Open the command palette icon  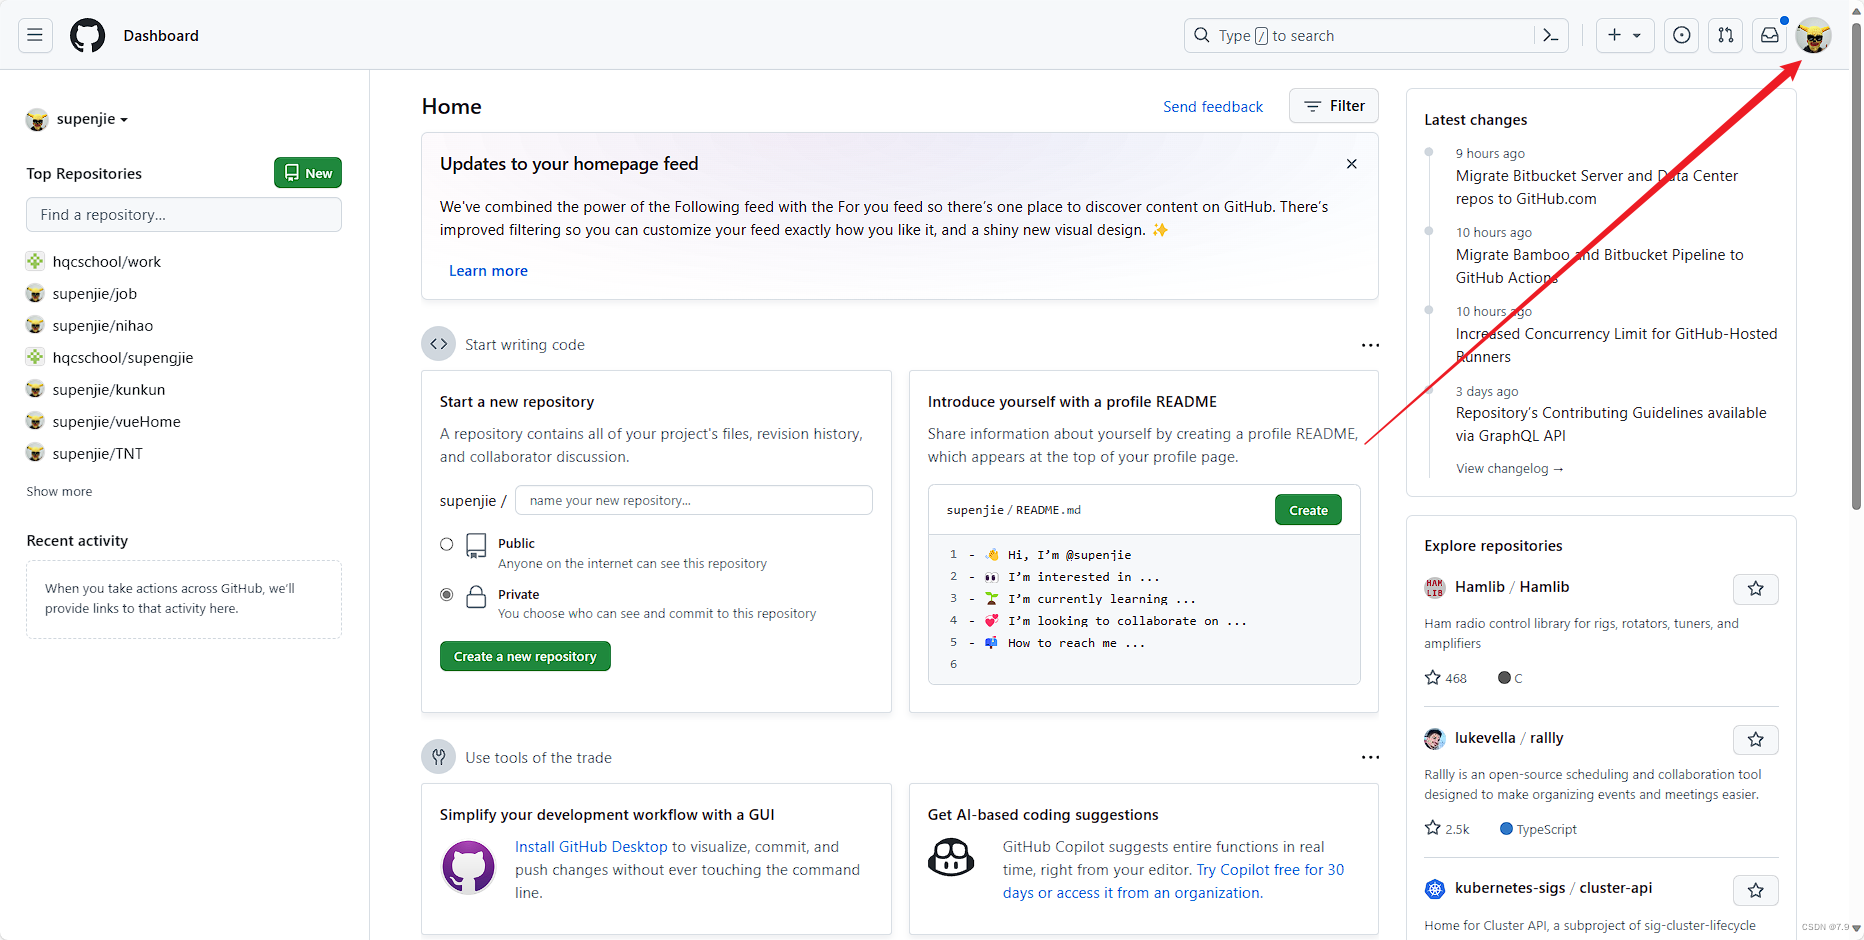pos(1550,36)
